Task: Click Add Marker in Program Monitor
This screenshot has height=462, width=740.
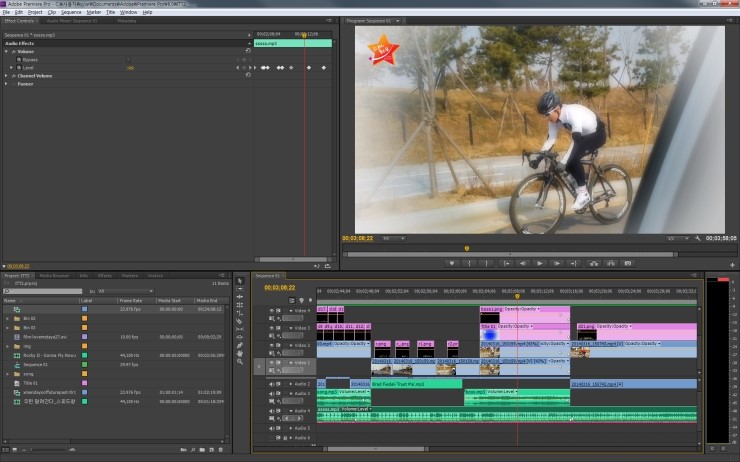Action: point(452,263)
